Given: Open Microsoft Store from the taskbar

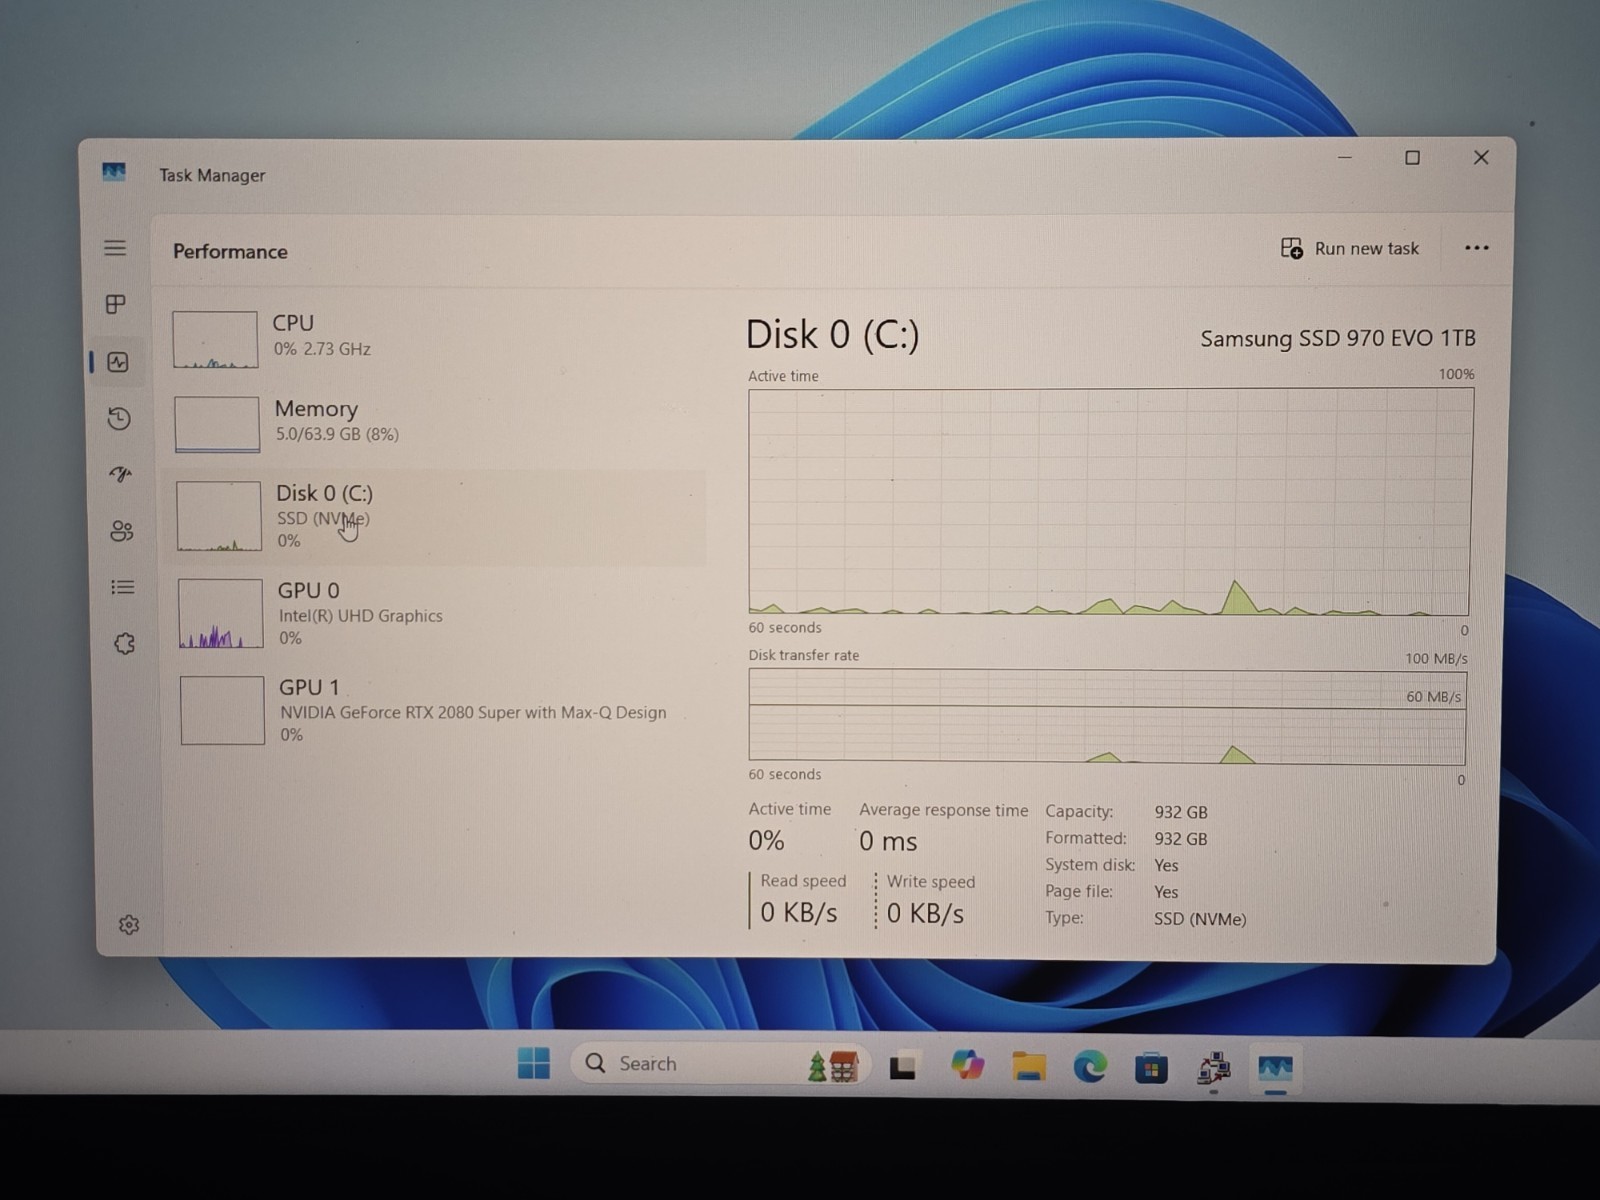Looking at the screenshot, I should [1151, 1068].
